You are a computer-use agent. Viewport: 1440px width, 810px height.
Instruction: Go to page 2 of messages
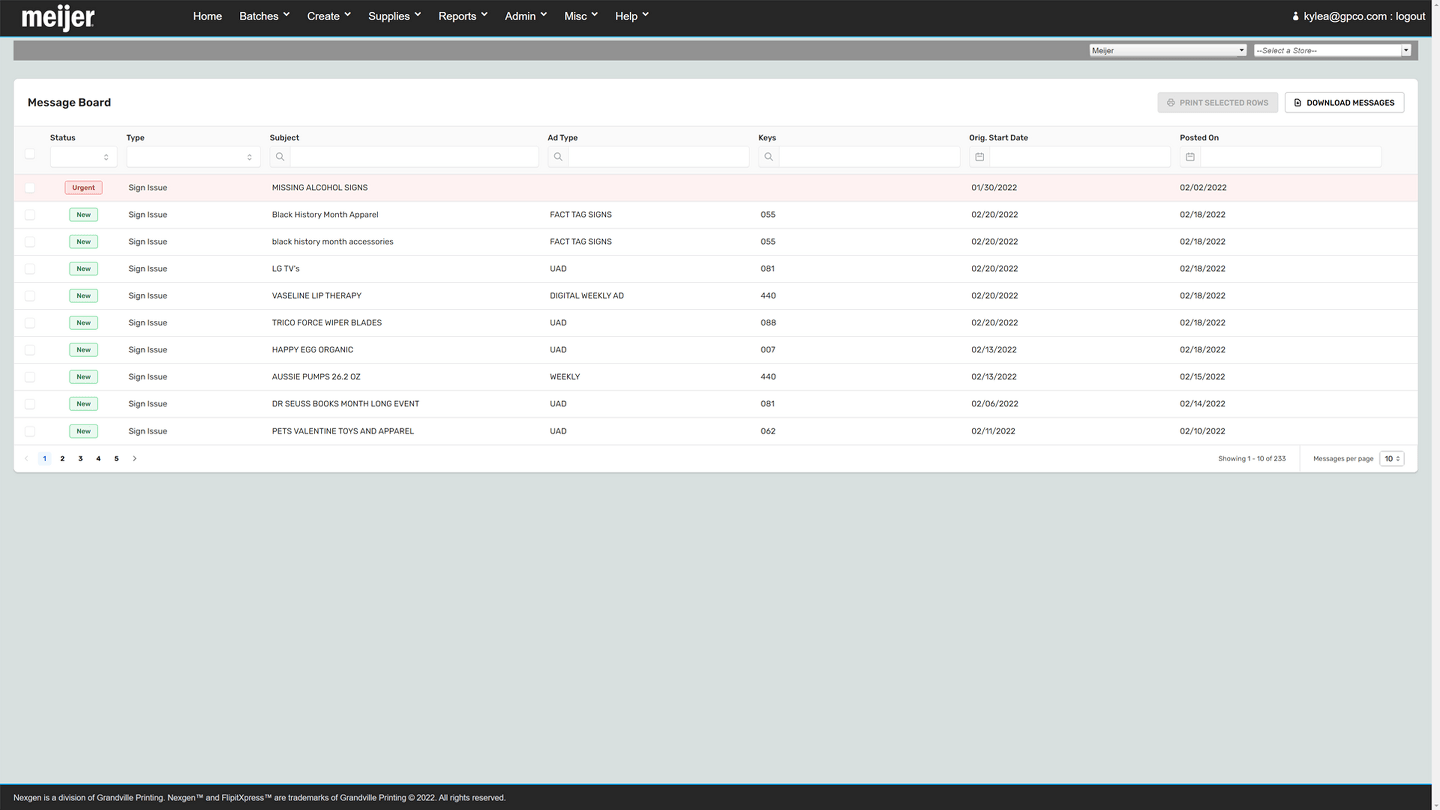click(62, 459)
